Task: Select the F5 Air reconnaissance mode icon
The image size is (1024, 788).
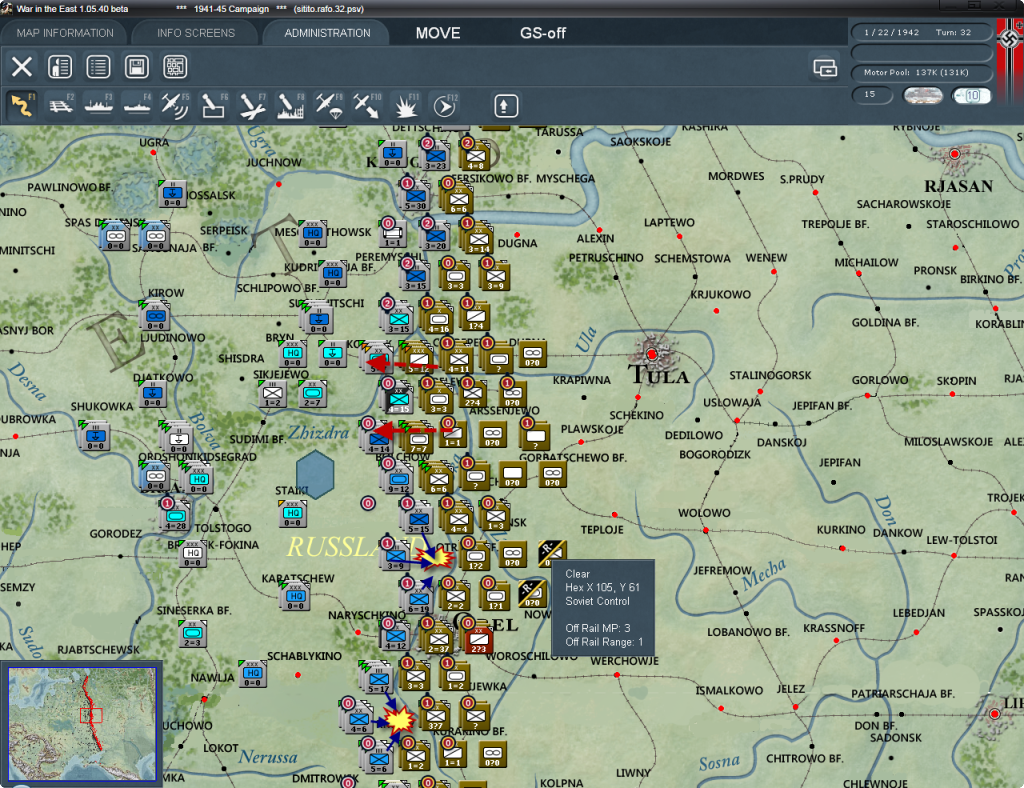Action: coord(175,105)
